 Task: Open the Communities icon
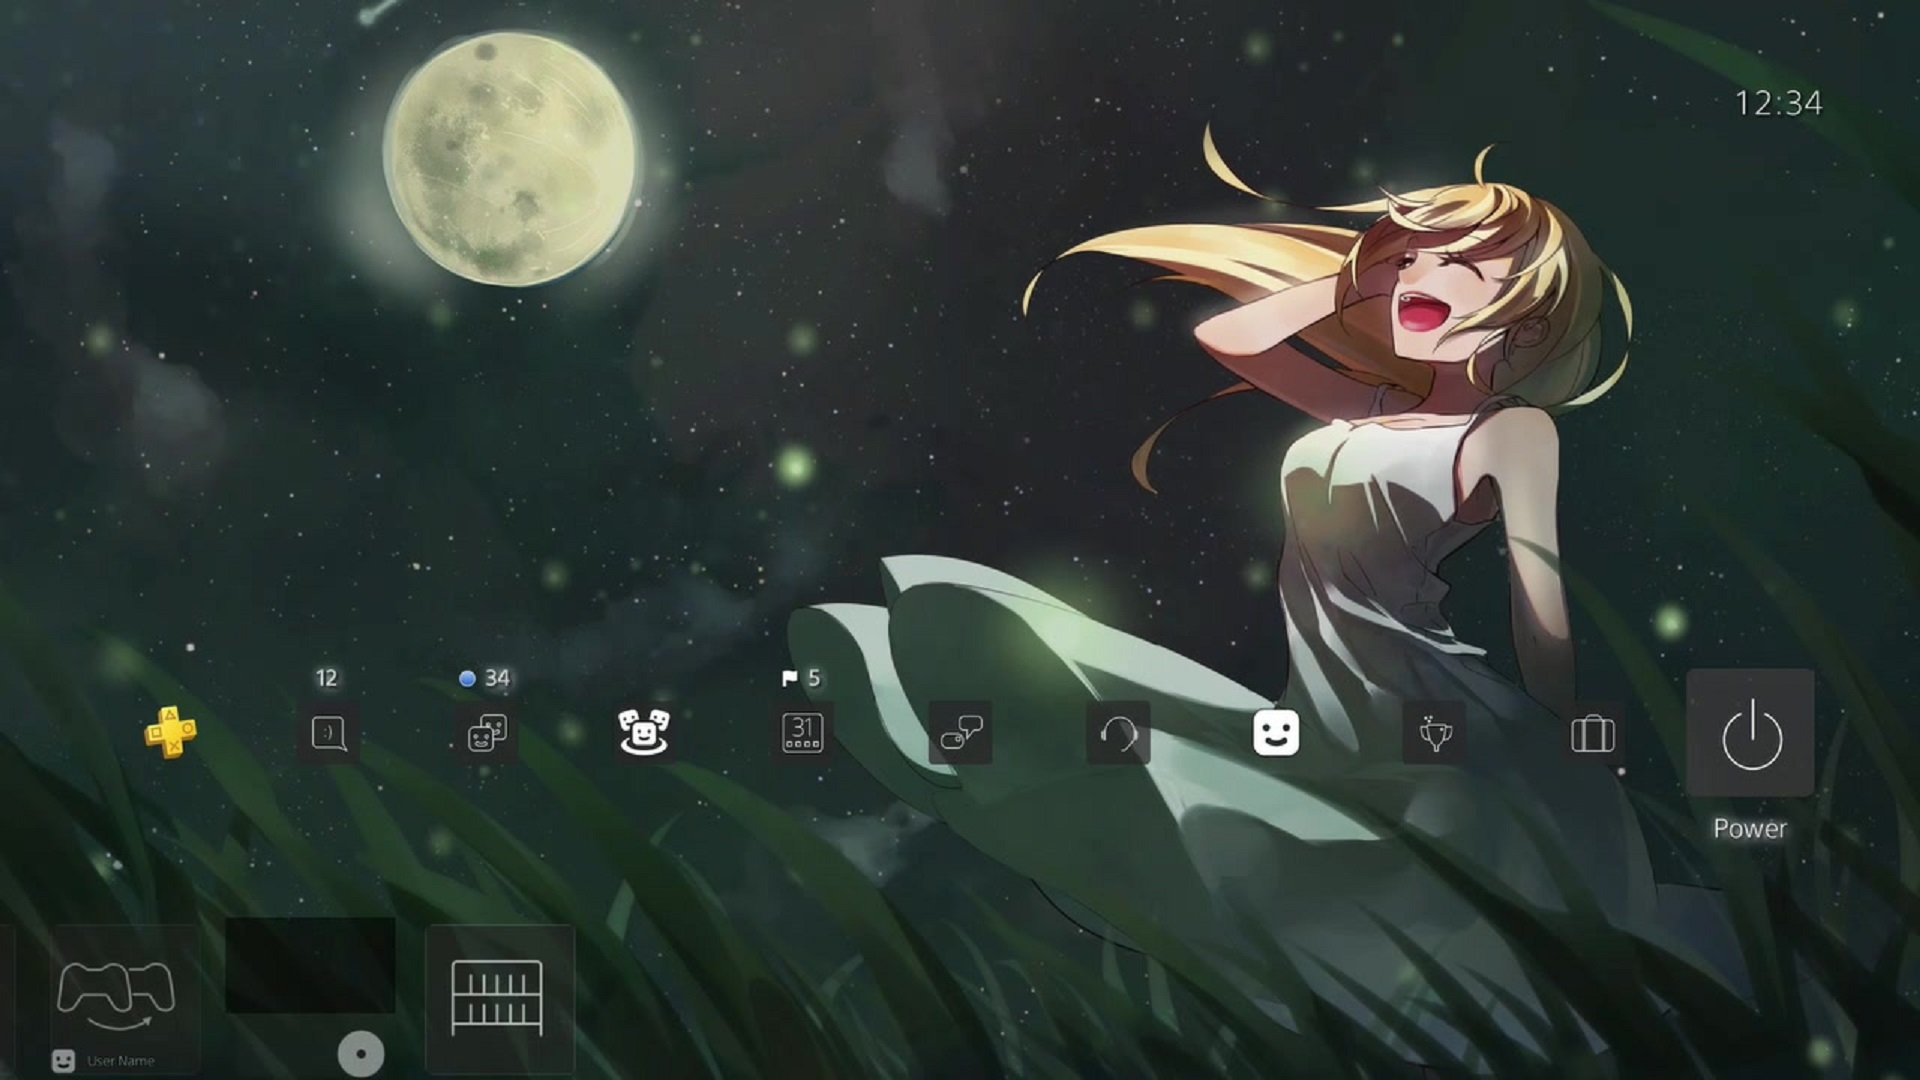[644, 733]
